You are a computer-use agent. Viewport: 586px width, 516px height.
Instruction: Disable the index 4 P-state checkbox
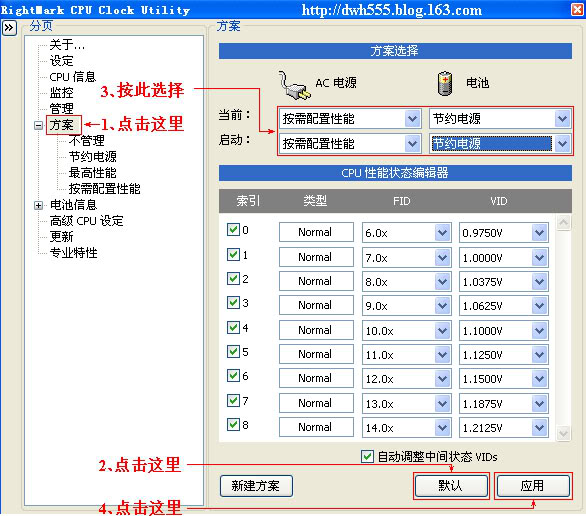233,327
